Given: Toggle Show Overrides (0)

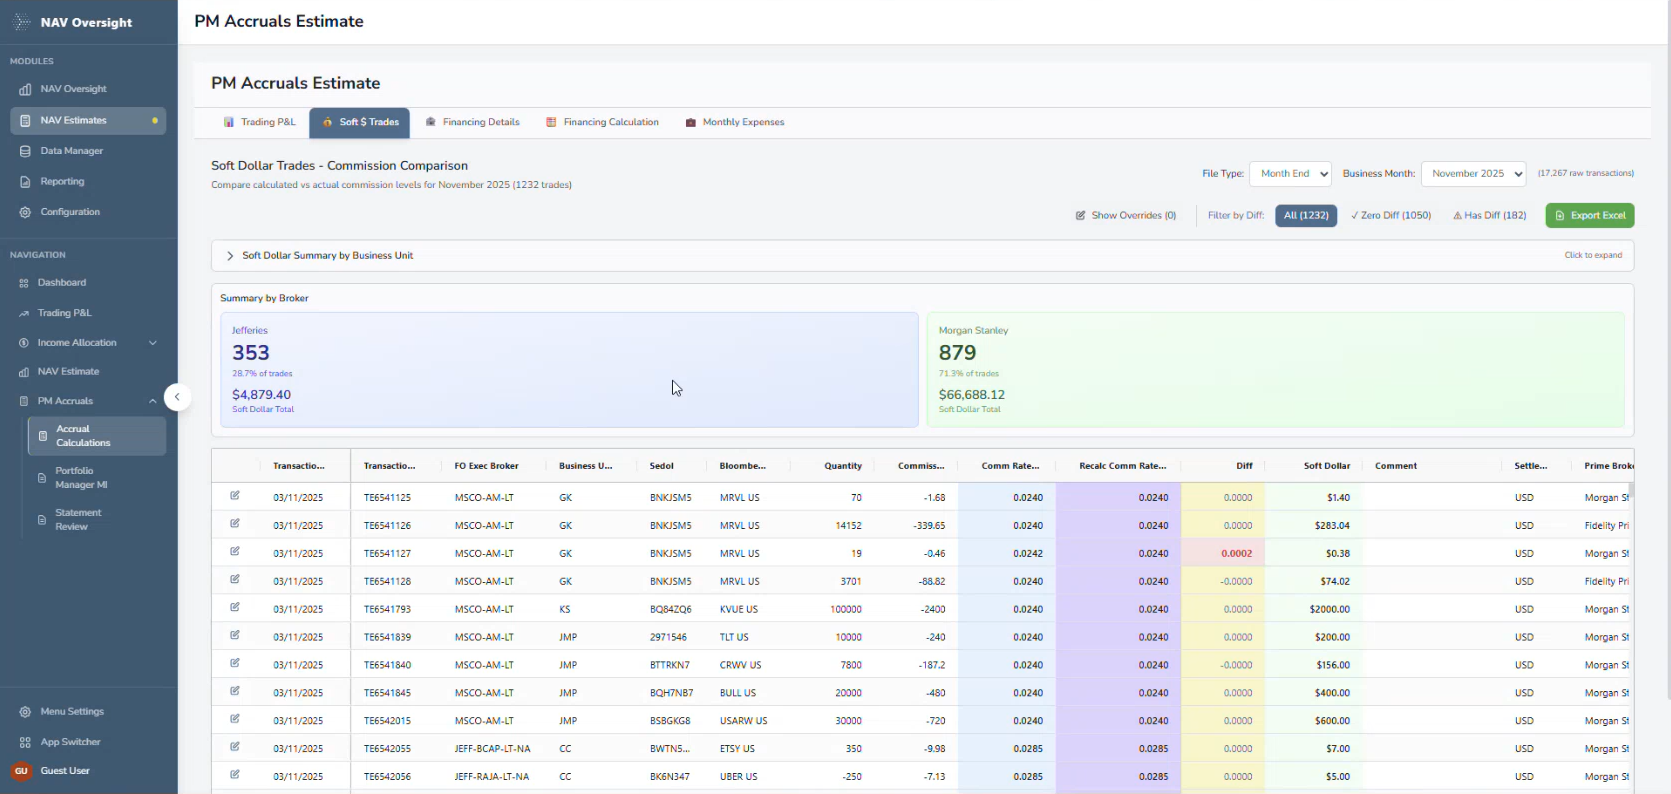Looking at the screenshot, I should [x=1125, y=216].
